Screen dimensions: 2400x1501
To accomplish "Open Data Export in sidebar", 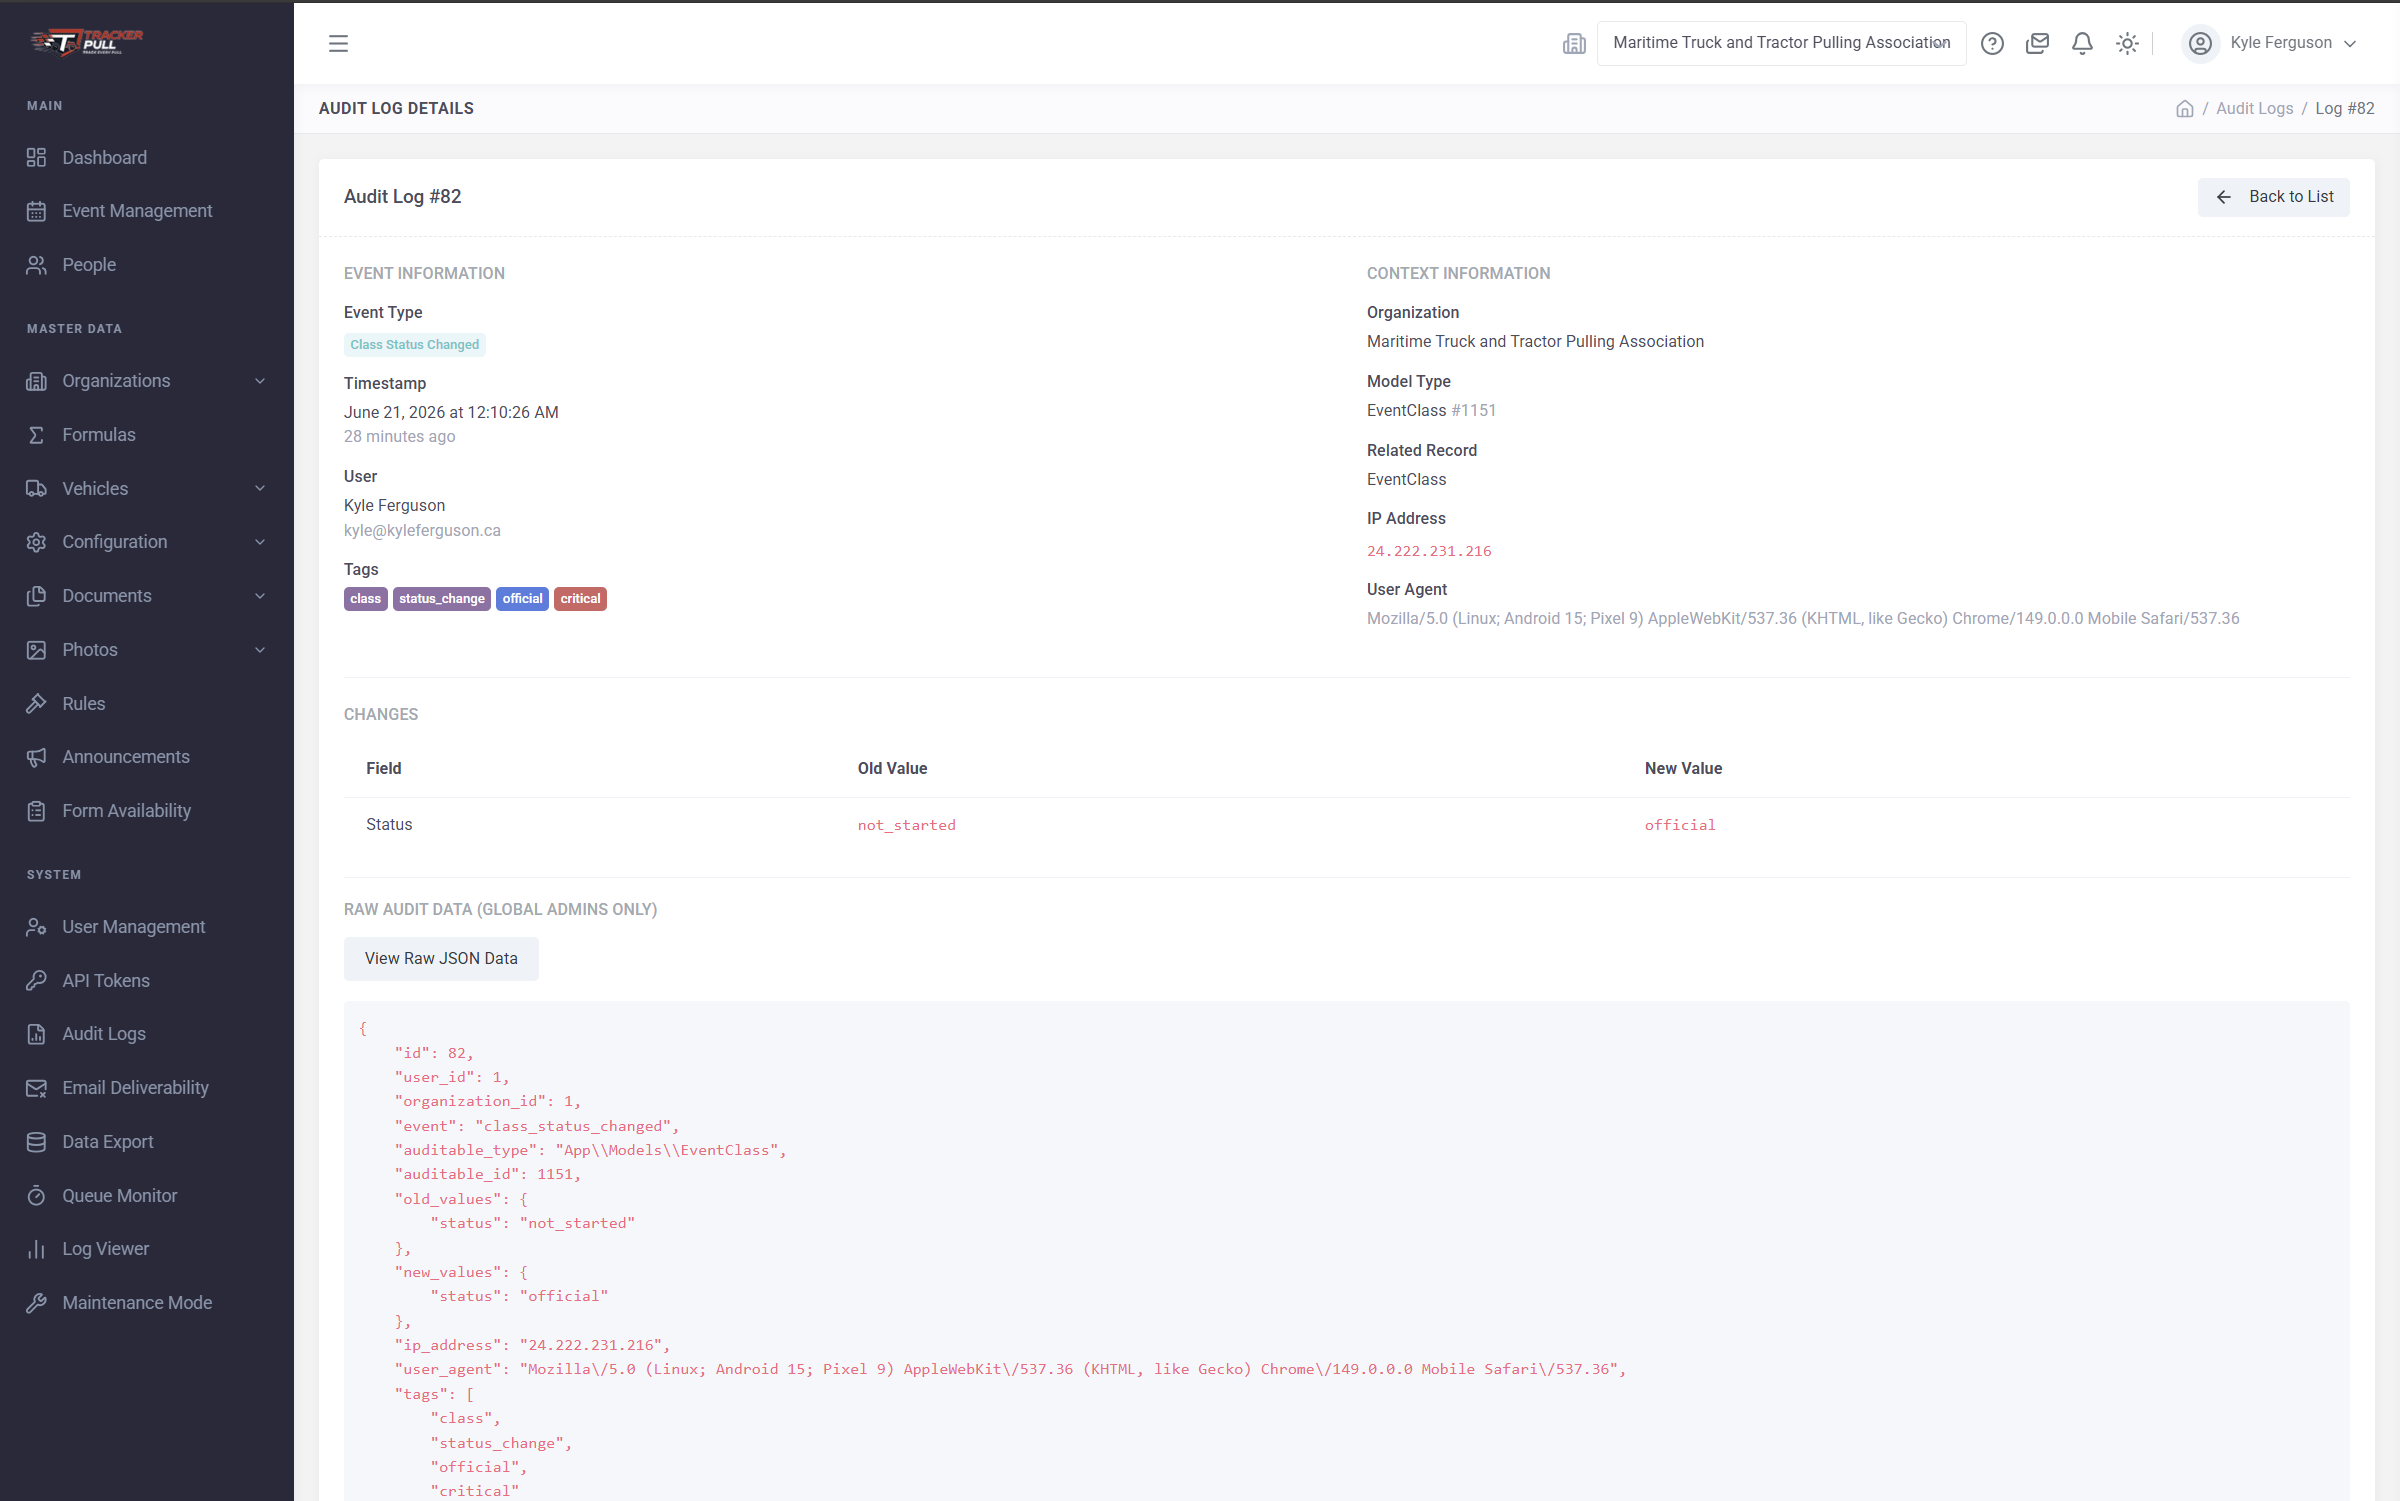I will coord(147,1142).
